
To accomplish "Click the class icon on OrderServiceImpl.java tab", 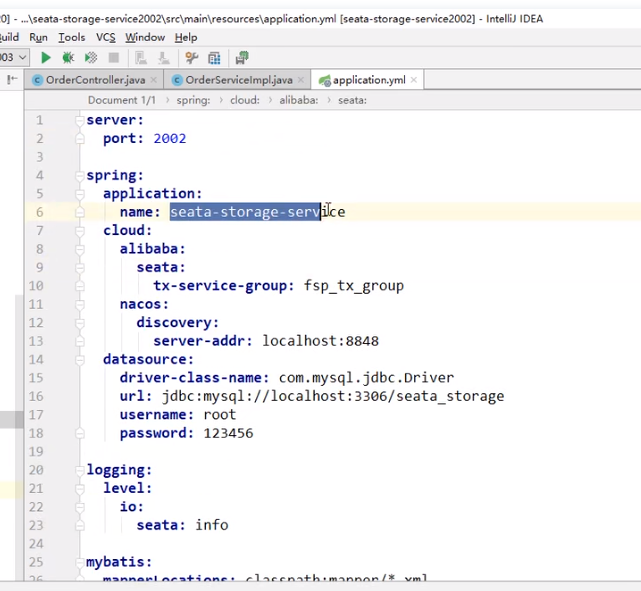I will point(177,80).
